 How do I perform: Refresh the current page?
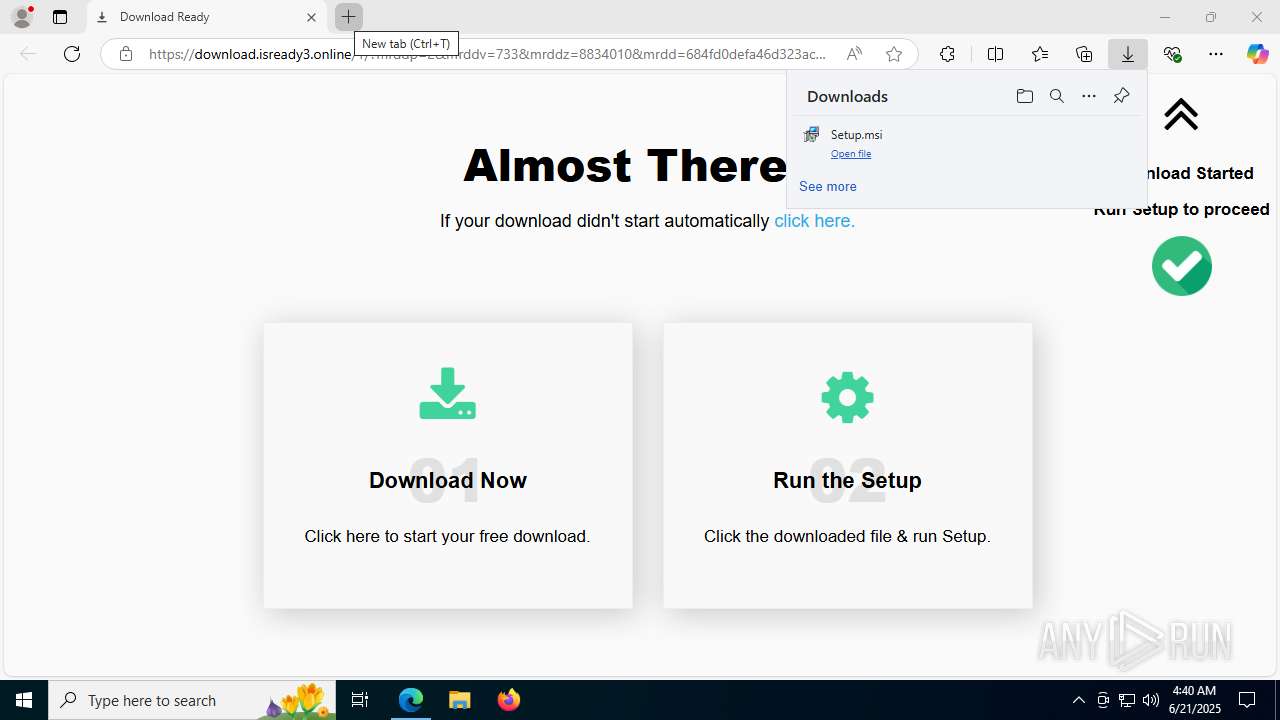click(x=72, y=54)
